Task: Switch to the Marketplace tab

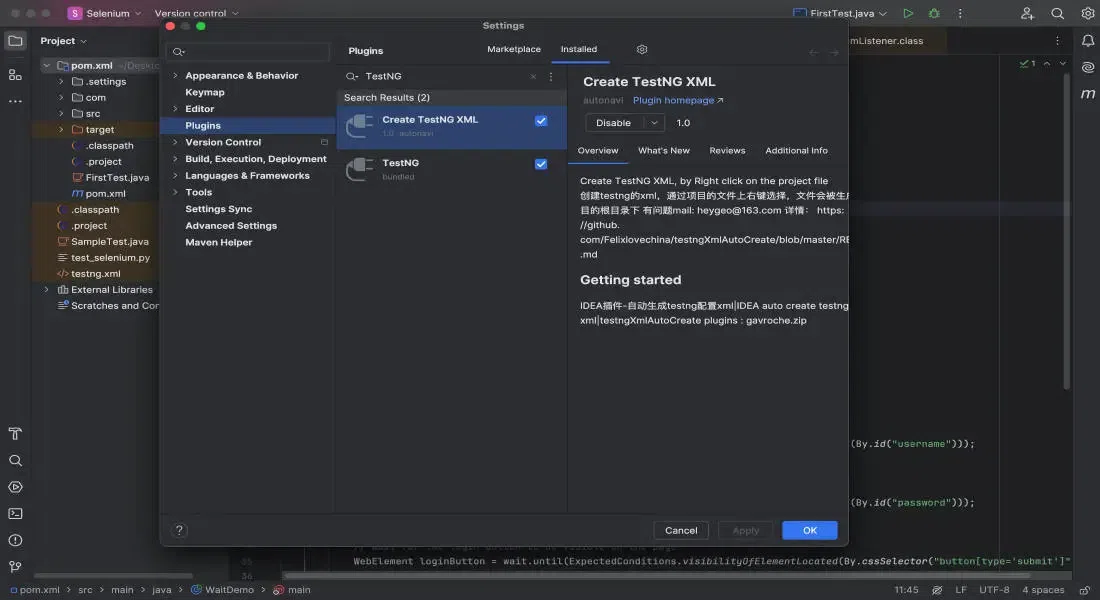Action: (514, 49)
